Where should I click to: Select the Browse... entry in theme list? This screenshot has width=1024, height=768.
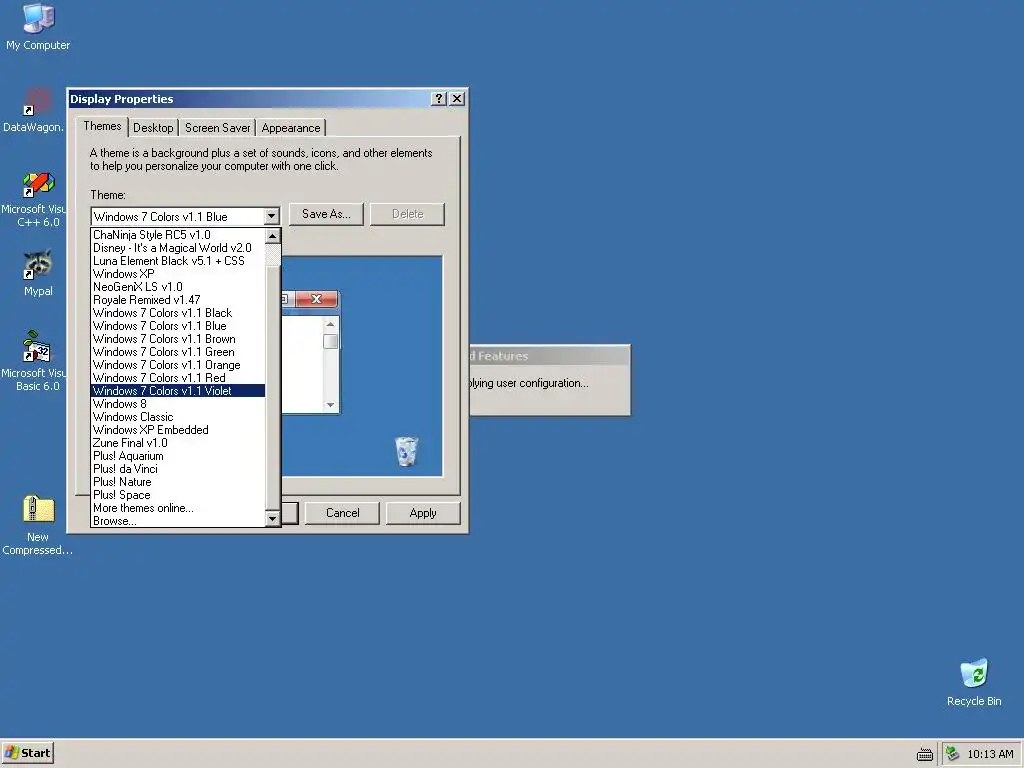point(178,520)
